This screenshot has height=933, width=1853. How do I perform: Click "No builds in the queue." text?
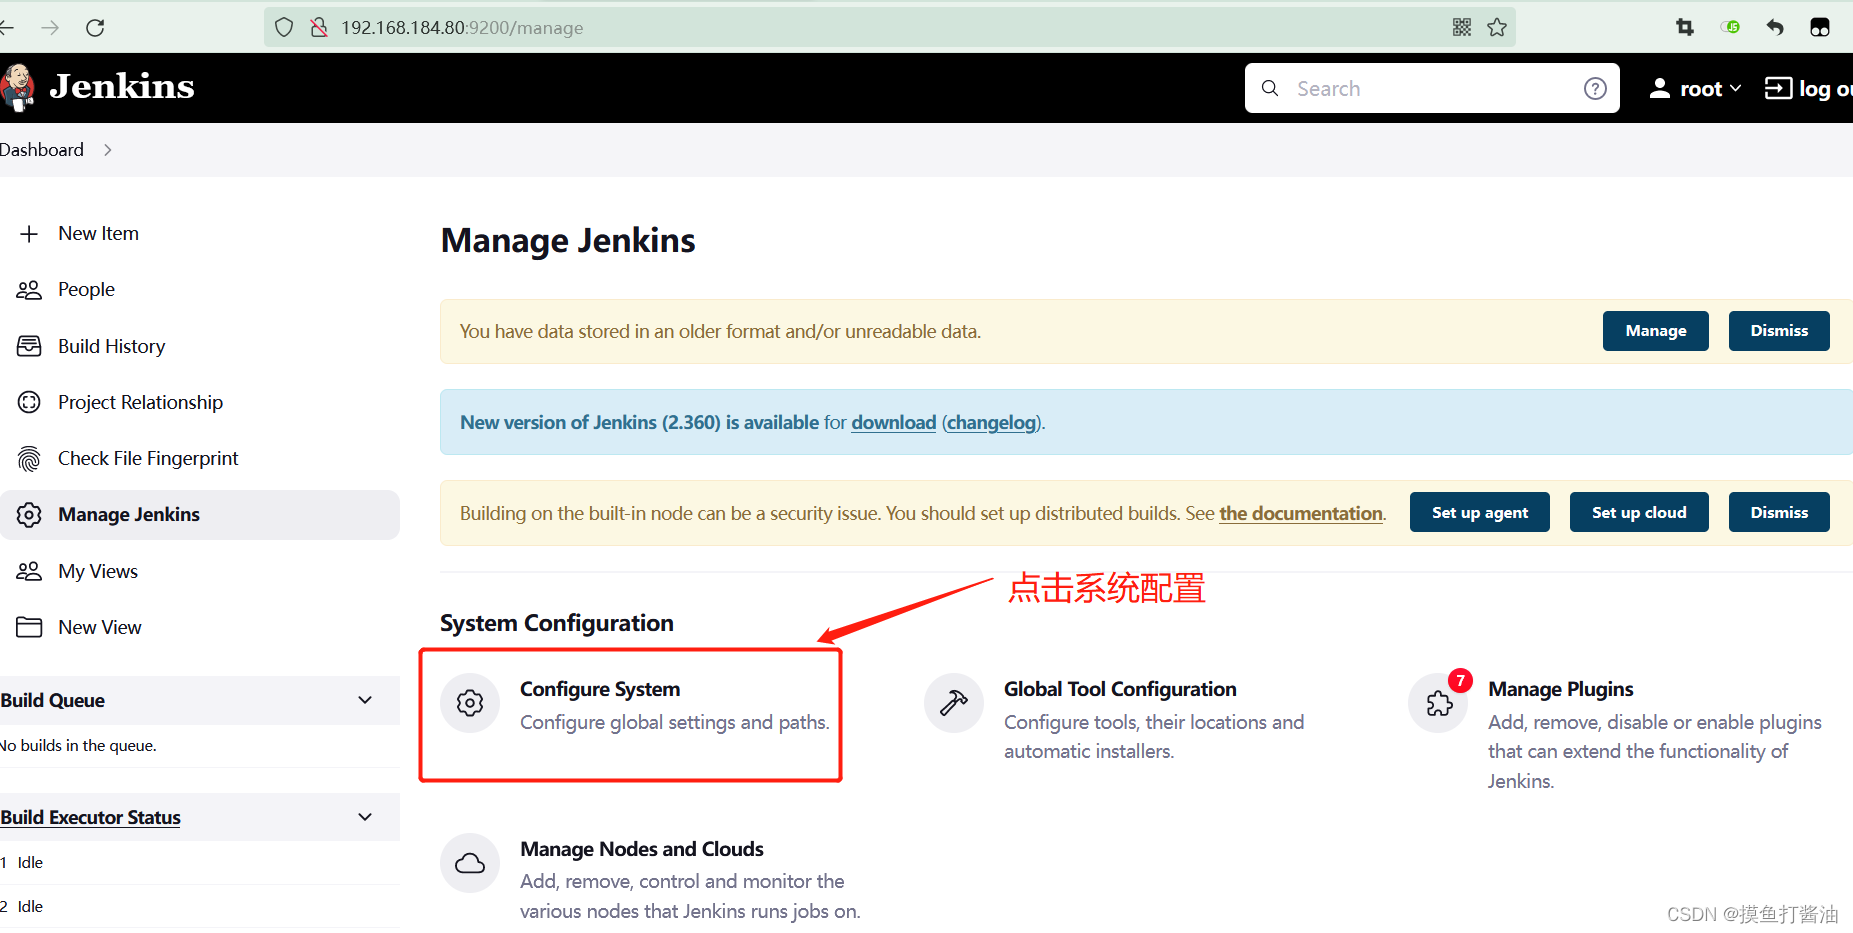click(x=79, y=745)
